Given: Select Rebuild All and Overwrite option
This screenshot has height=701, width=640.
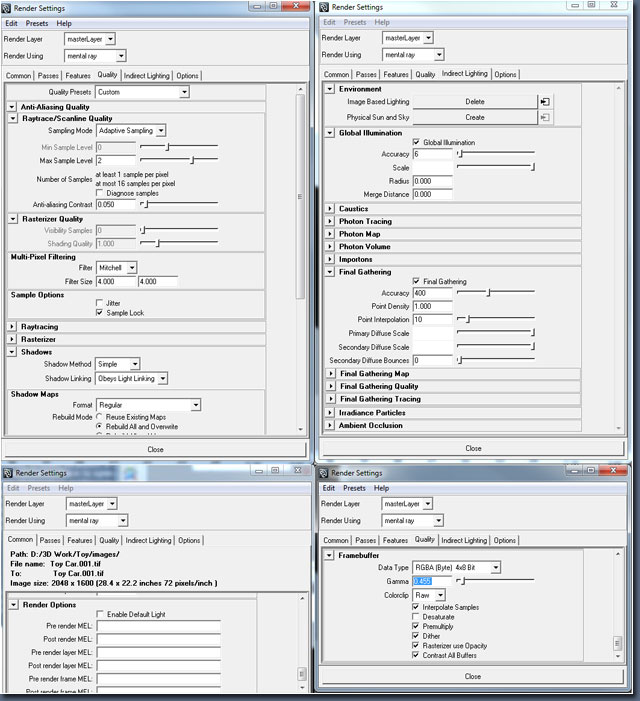Looking at the screenshot, I should pos(100,427).
